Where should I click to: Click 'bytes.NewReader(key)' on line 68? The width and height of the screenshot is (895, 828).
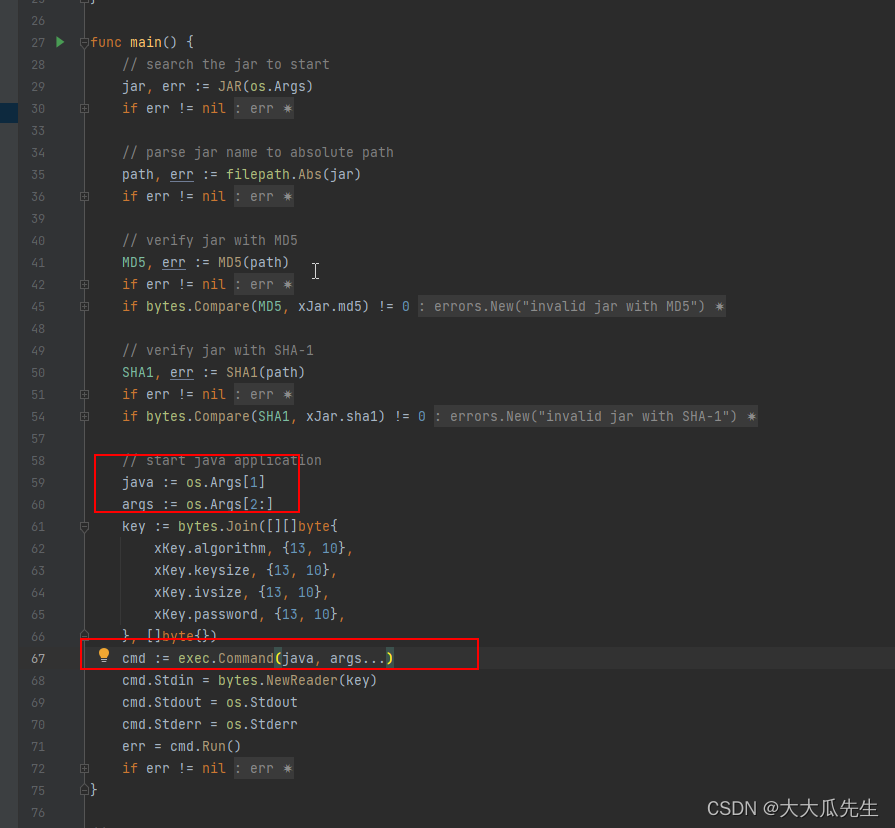[x=297, y=680]
